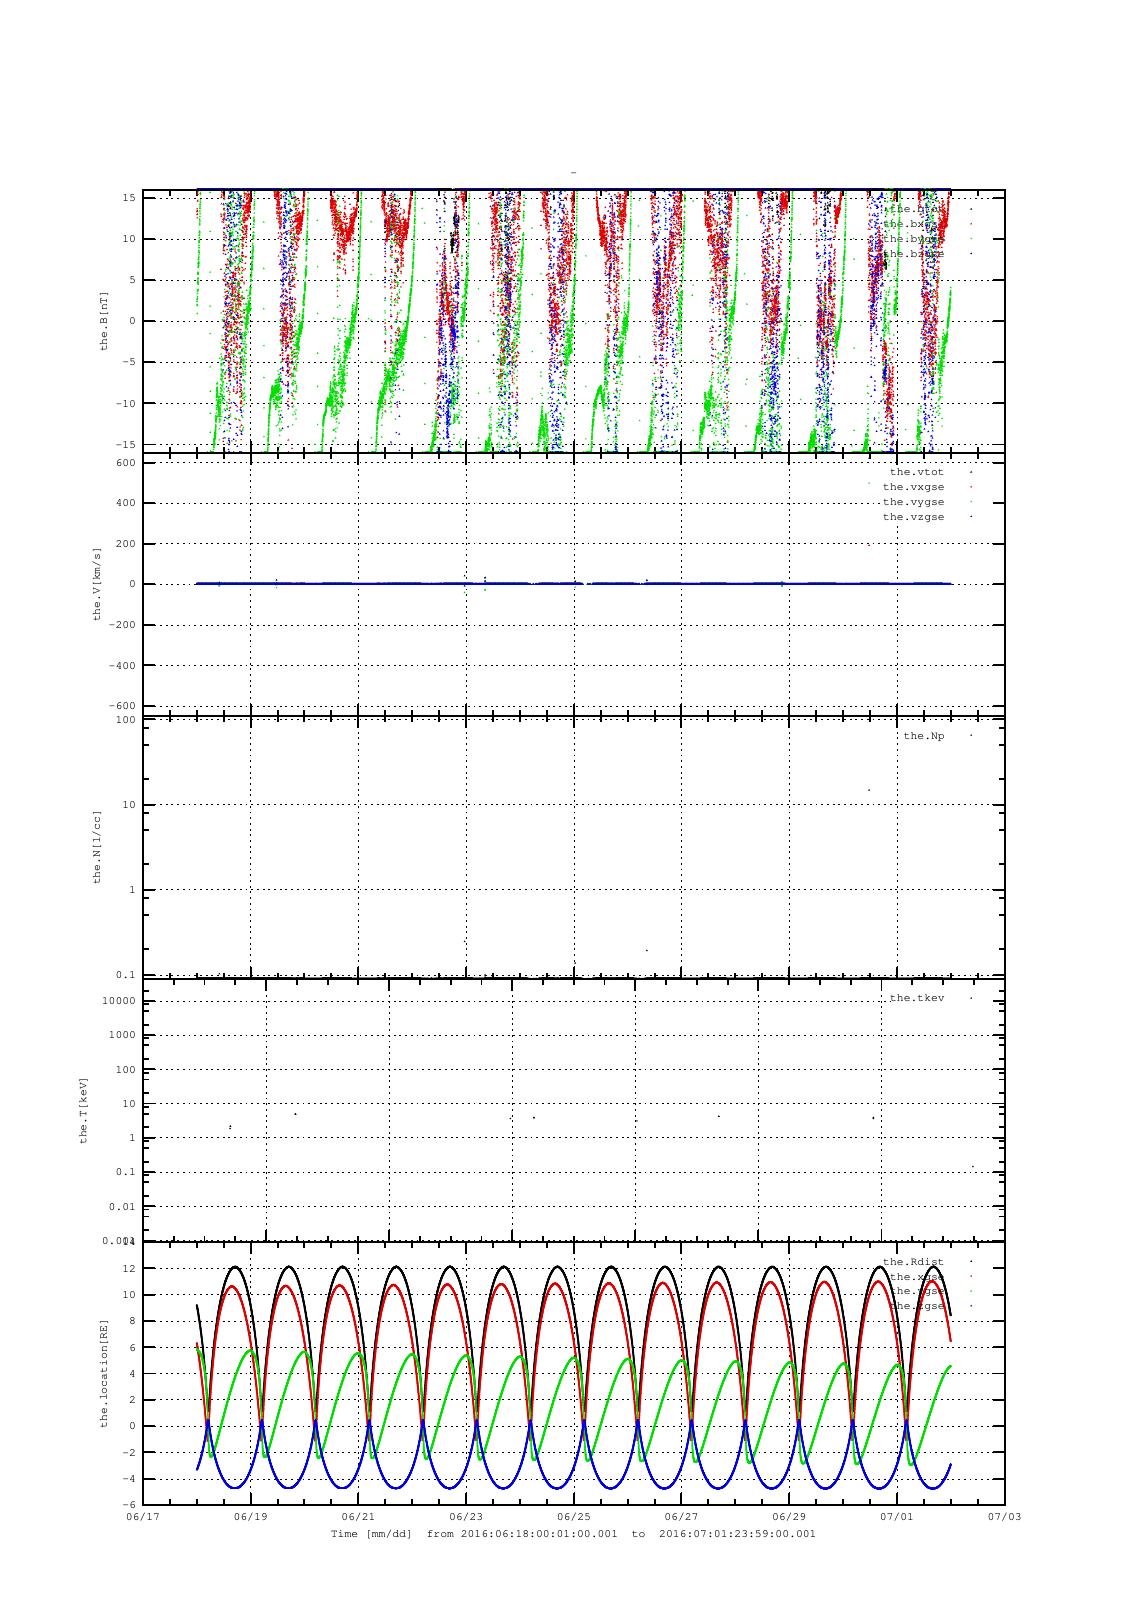1131x1600 pixels.
Task: Select the -600 tick on velocity axis
Action: (123, 706)
